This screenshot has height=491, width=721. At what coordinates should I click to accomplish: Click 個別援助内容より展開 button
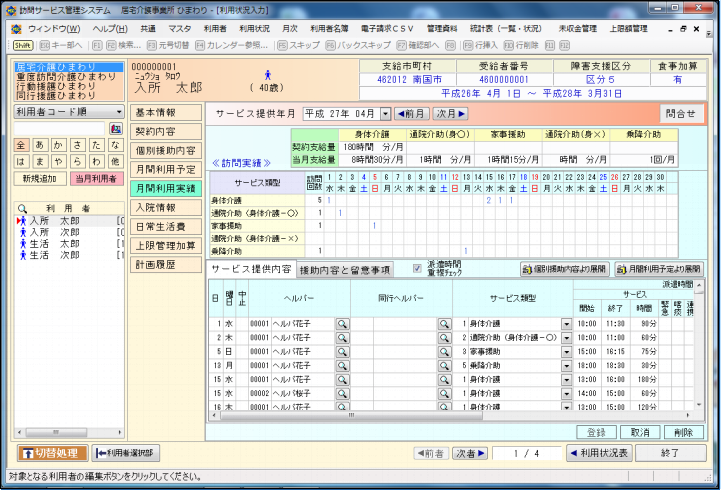(x=564, y=269)
